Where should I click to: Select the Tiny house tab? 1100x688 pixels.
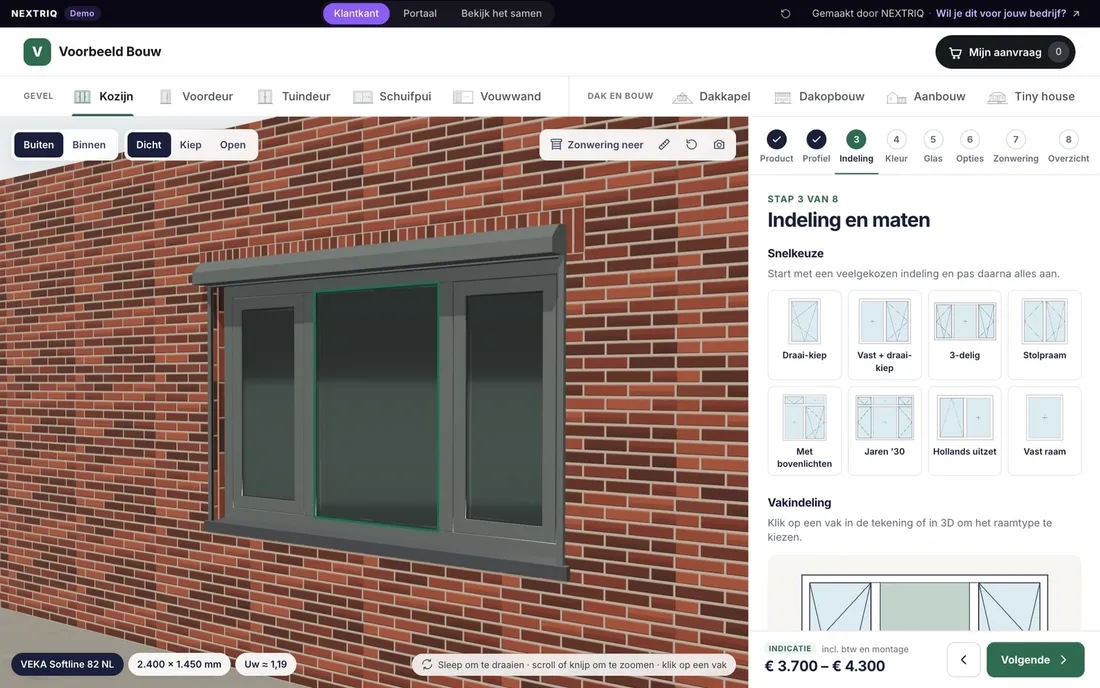[x=1031, y=96]
